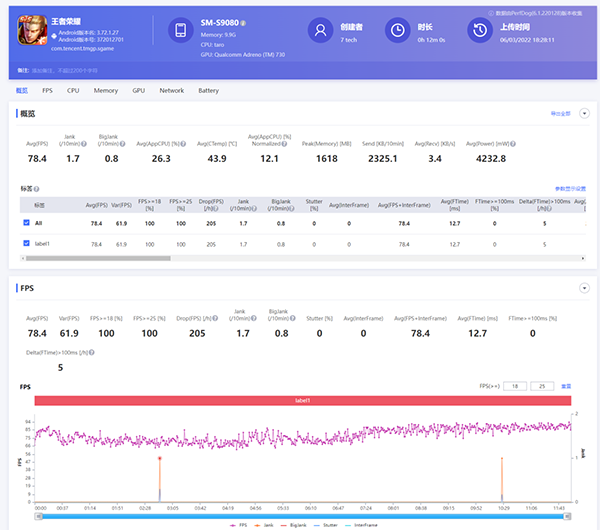Click the SM-S9080 phone device icon

(x=179, y=31)
